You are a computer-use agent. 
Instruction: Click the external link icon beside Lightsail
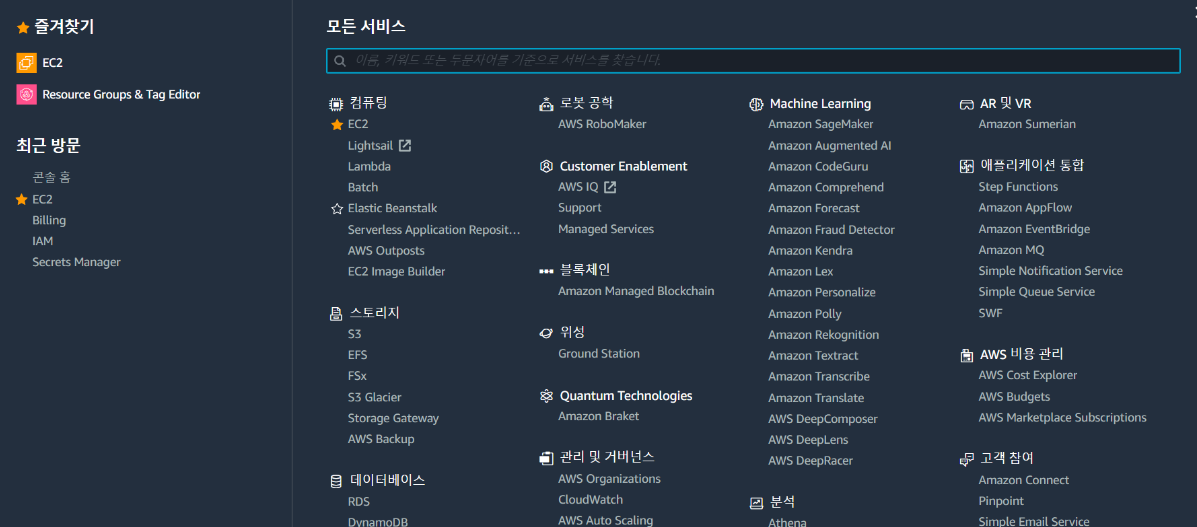[x=405, y=145]
